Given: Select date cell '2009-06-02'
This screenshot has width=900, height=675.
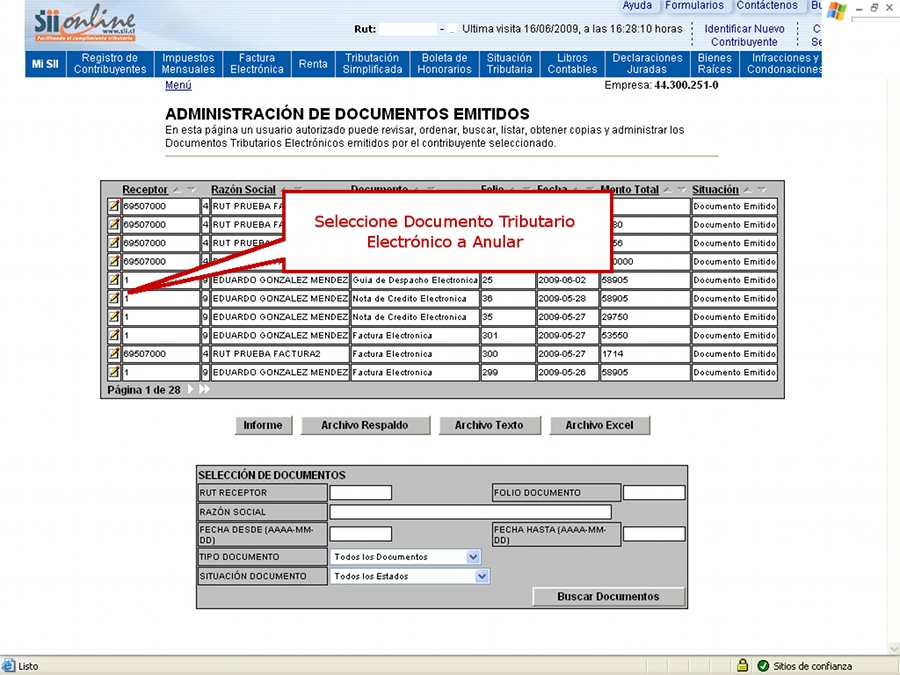Looking at the screenshot, I should tap(568, 280).
